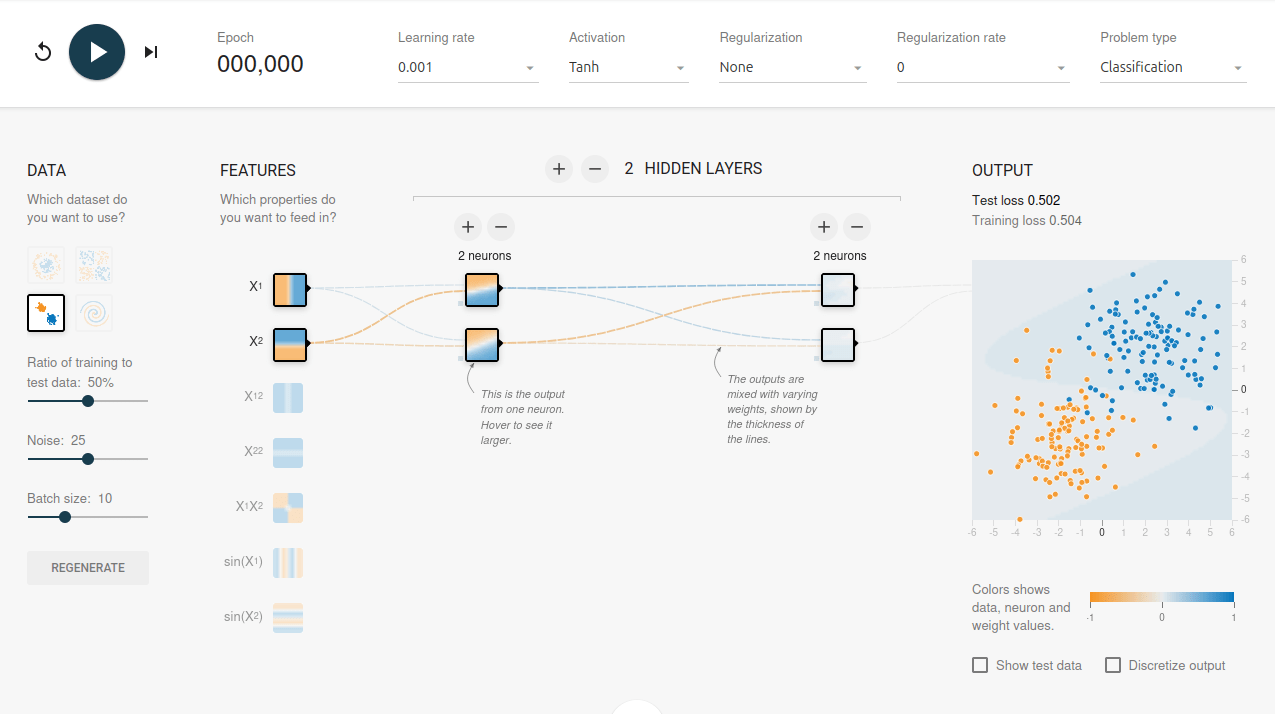
Task: Select the circle dataset thumbnail
Action: (x=46, y=265)
